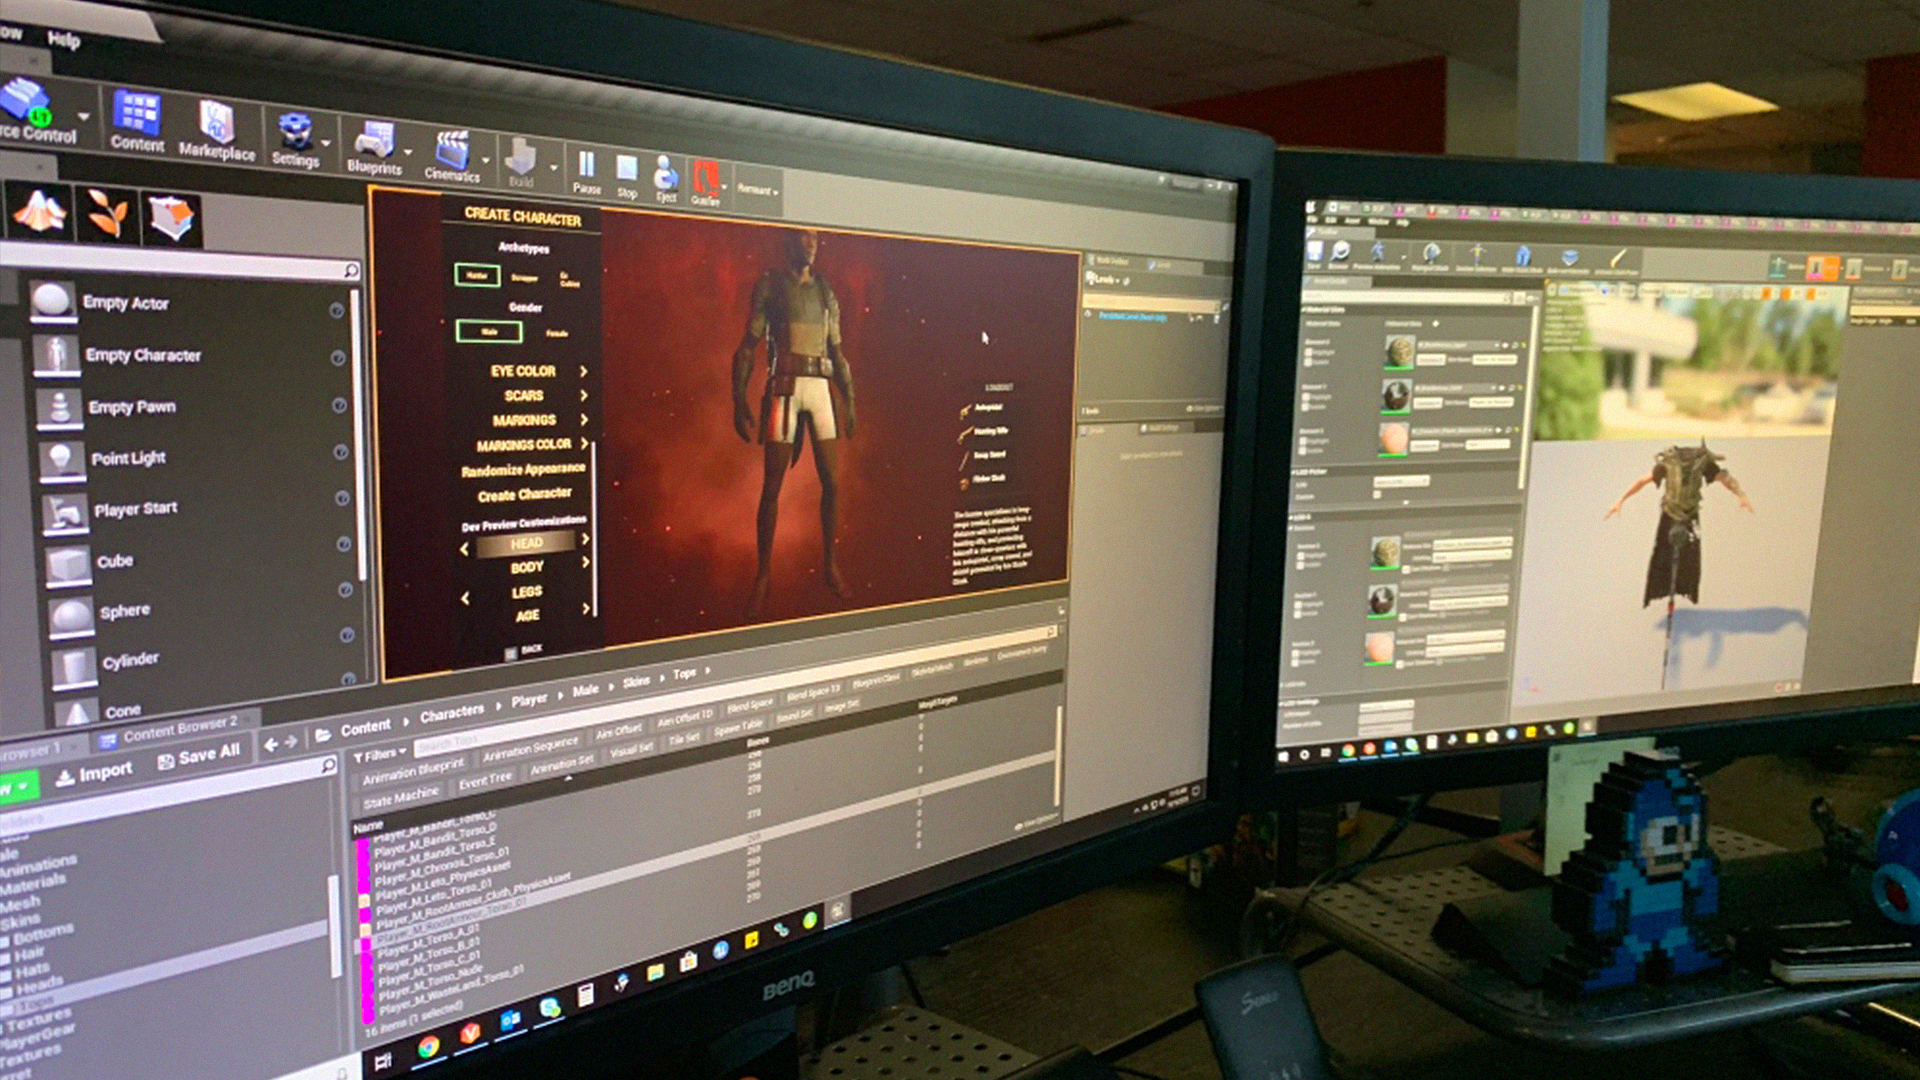Enable the Animation Sequence filter
Image resolution: width=1920 pixels, height=1080 pixels.
pos(530,747)
